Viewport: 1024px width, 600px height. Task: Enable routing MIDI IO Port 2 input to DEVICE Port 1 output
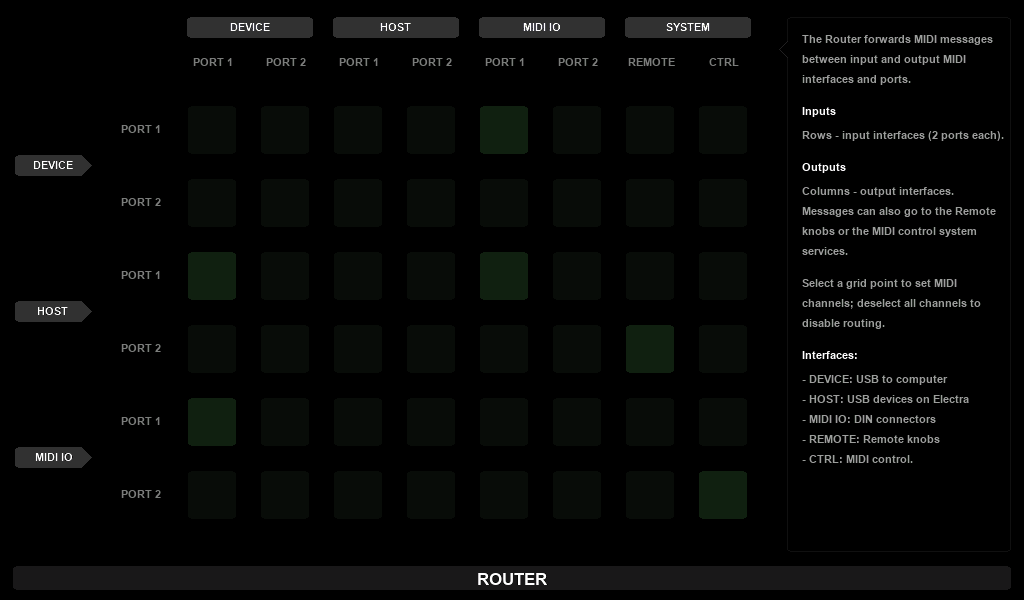click(x=212, y=496)
